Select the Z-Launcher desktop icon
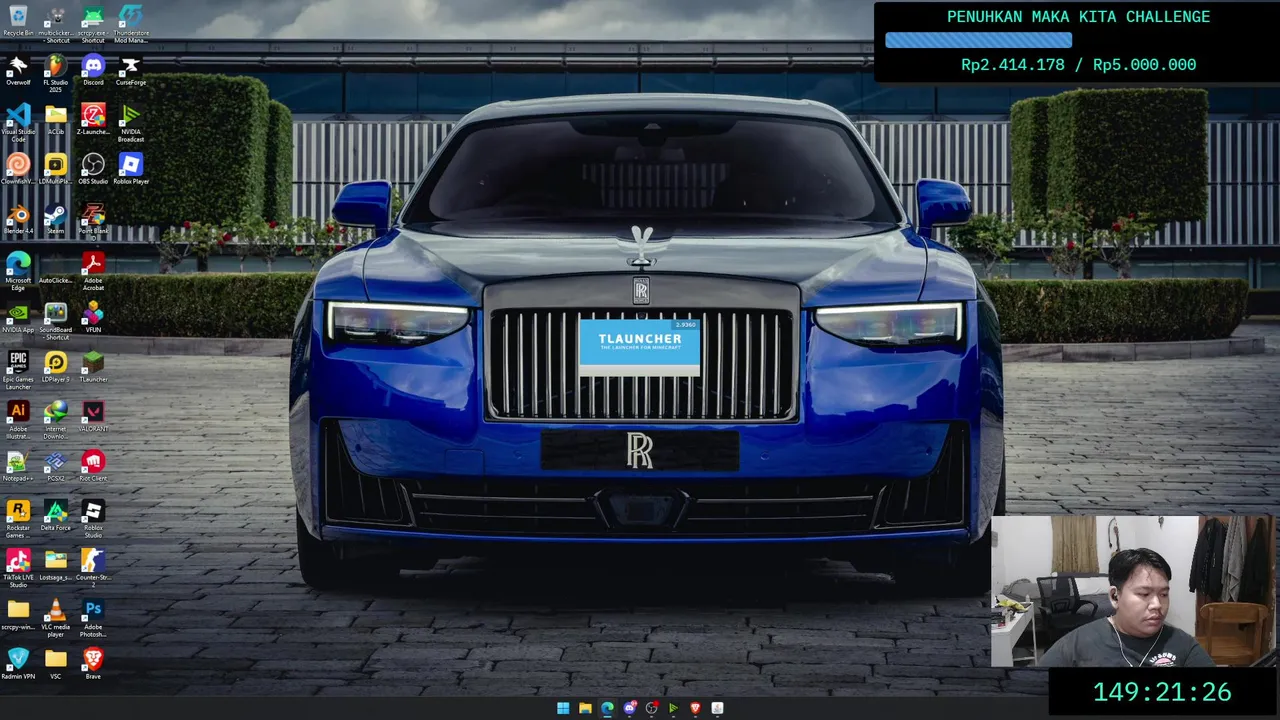Viewport: 1280px width, 720px height. tap(93, 120)
